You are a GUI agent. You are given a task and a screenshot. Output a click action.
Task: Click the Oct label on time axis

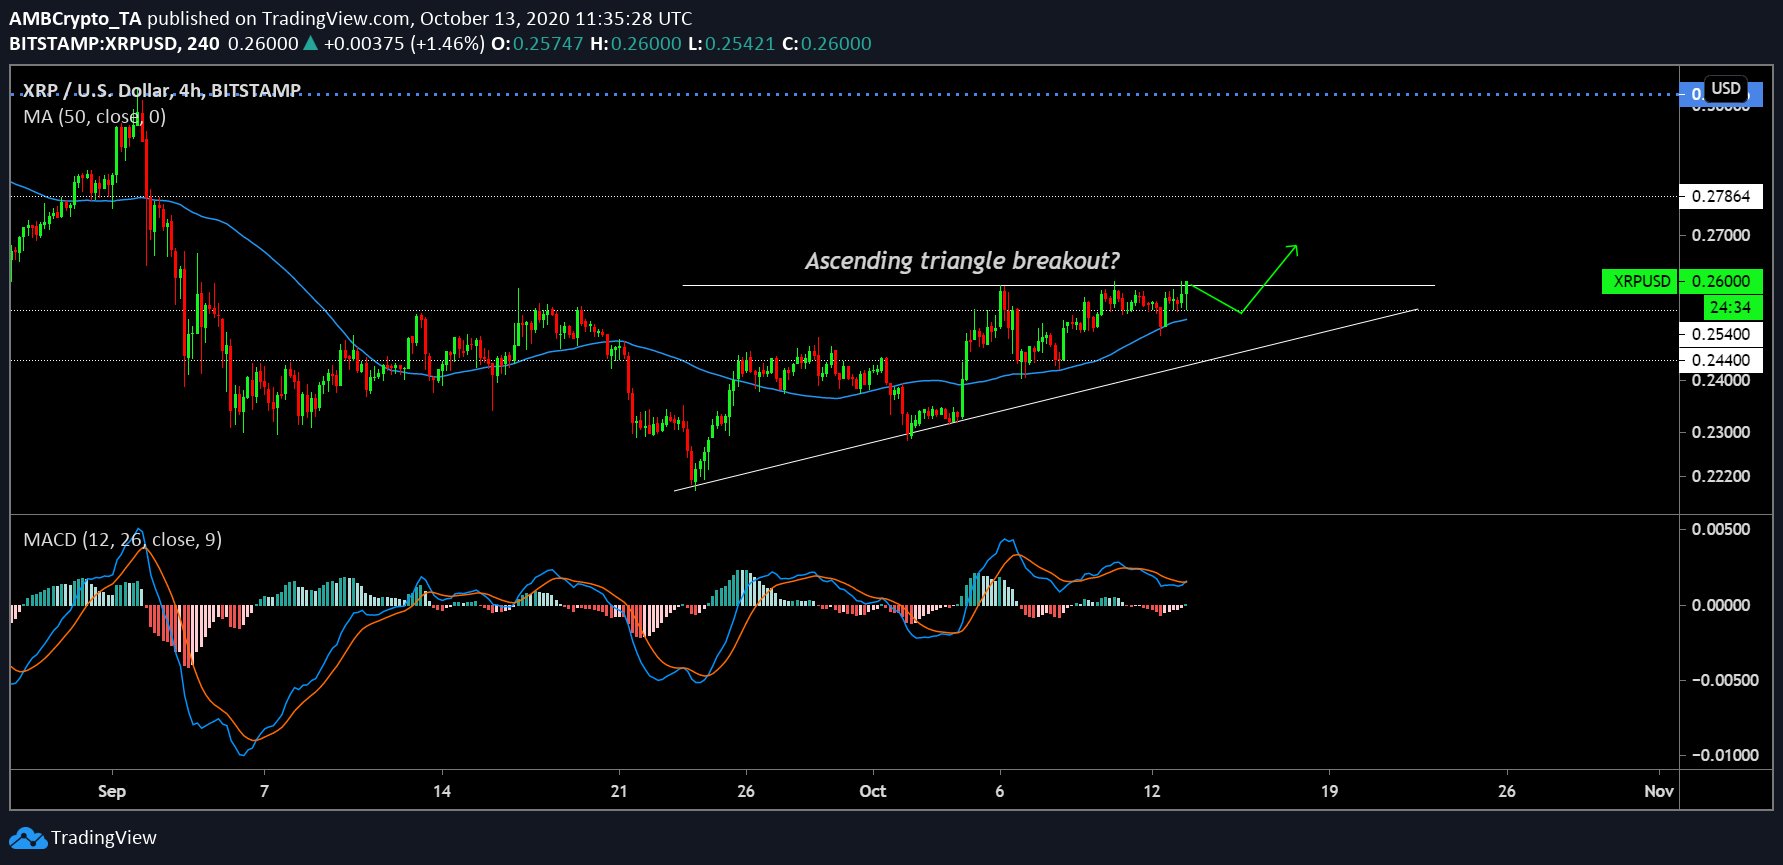[x=872, y=791]
